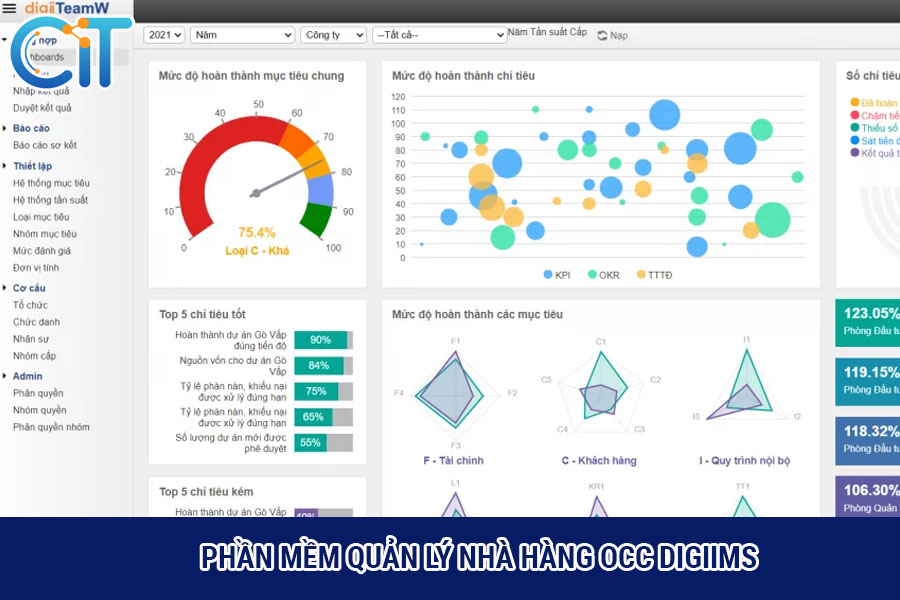Click the 'Mức độ hoàn thành mục tiêu chung' title
The image size is (900, 600).
tap(251, 76)
